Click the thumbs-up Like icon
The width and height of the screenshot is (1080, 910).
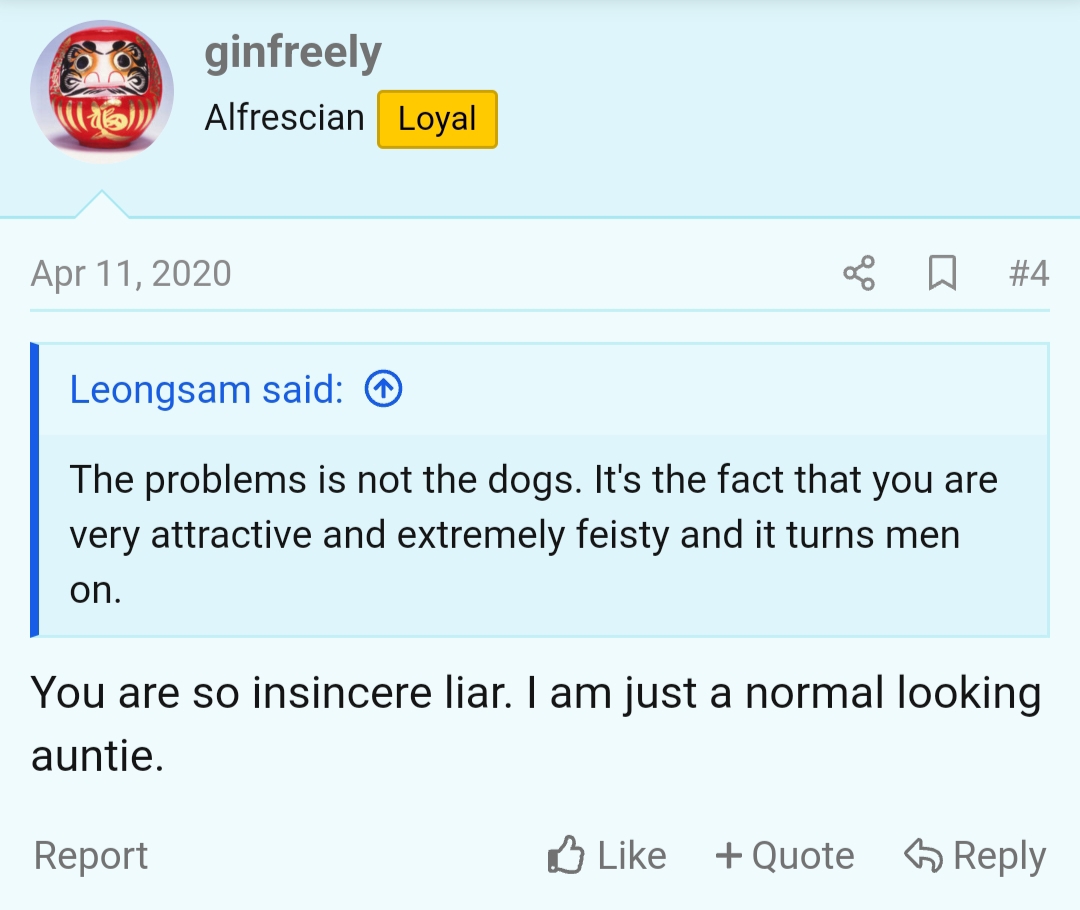click(x=565, y=855)
